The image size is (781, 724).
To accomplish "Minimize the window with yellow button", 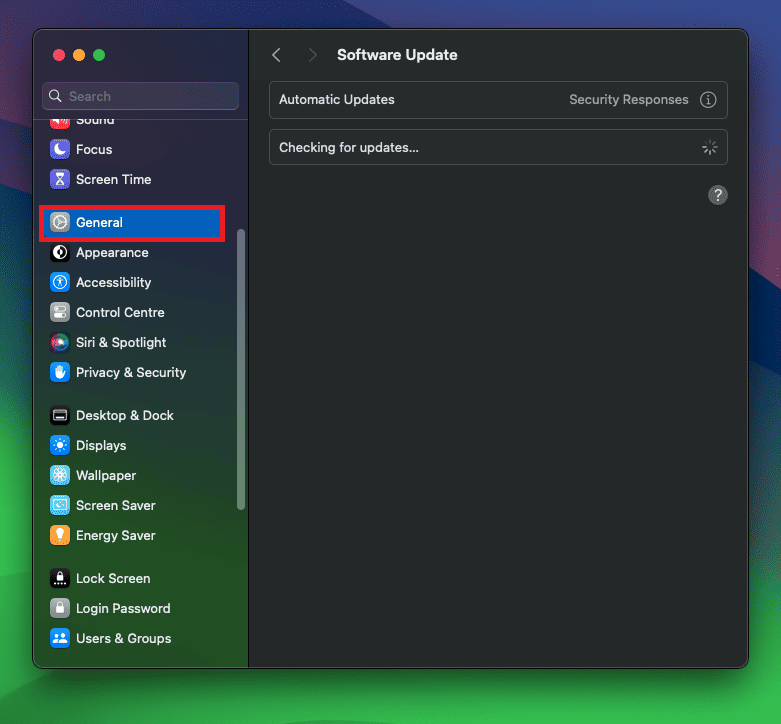I will click(79, 55).
